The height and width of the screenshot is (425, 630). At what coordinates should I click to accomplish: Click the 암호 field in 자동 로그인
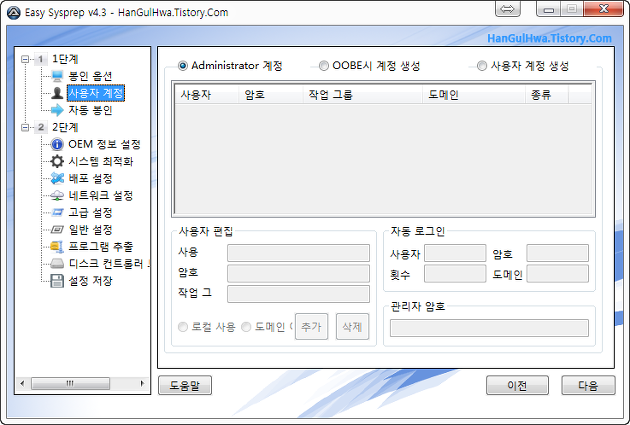tap(558, 253)
